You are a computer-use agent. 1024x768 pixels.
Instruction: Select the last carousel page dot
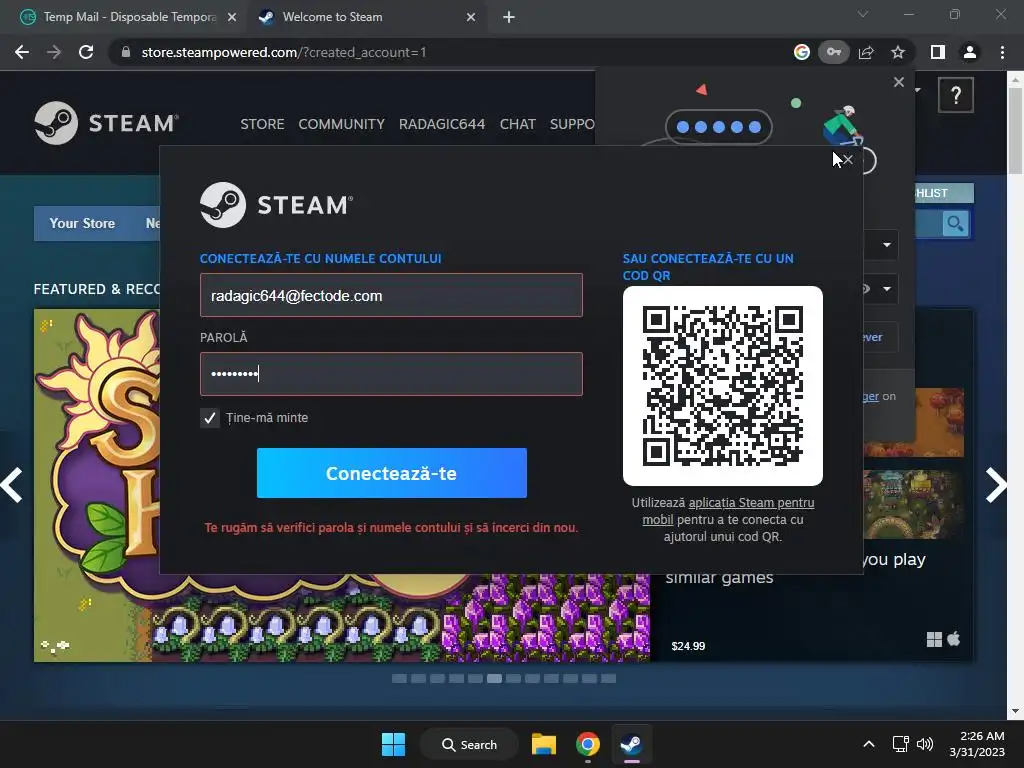(608, 679)
